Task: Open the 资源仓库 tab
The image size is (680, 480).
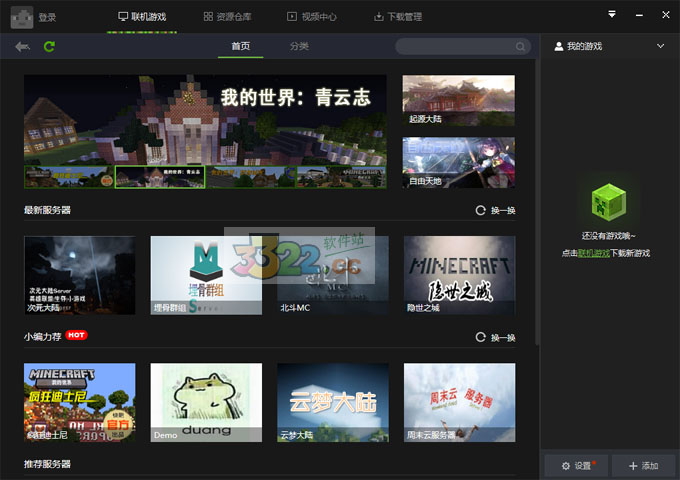Action: [227, 17]
